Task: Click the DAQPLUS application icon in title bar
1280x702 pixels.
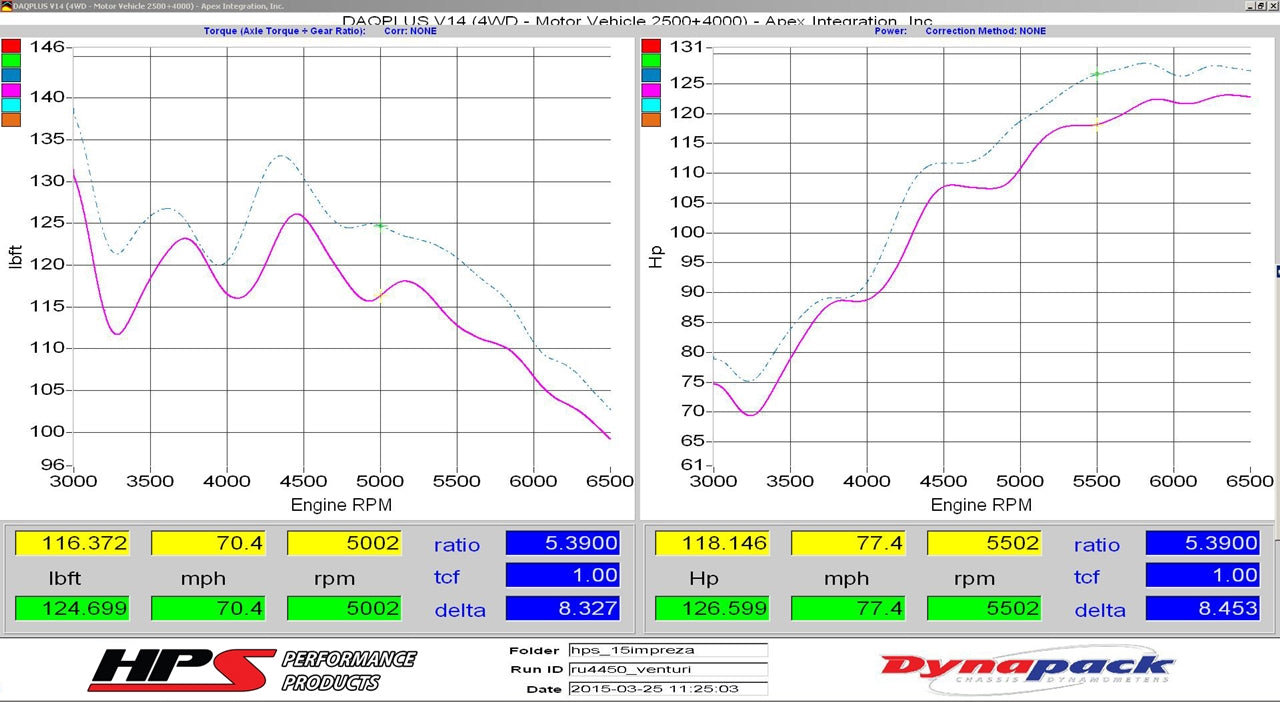Action: [x=6, y=5]
